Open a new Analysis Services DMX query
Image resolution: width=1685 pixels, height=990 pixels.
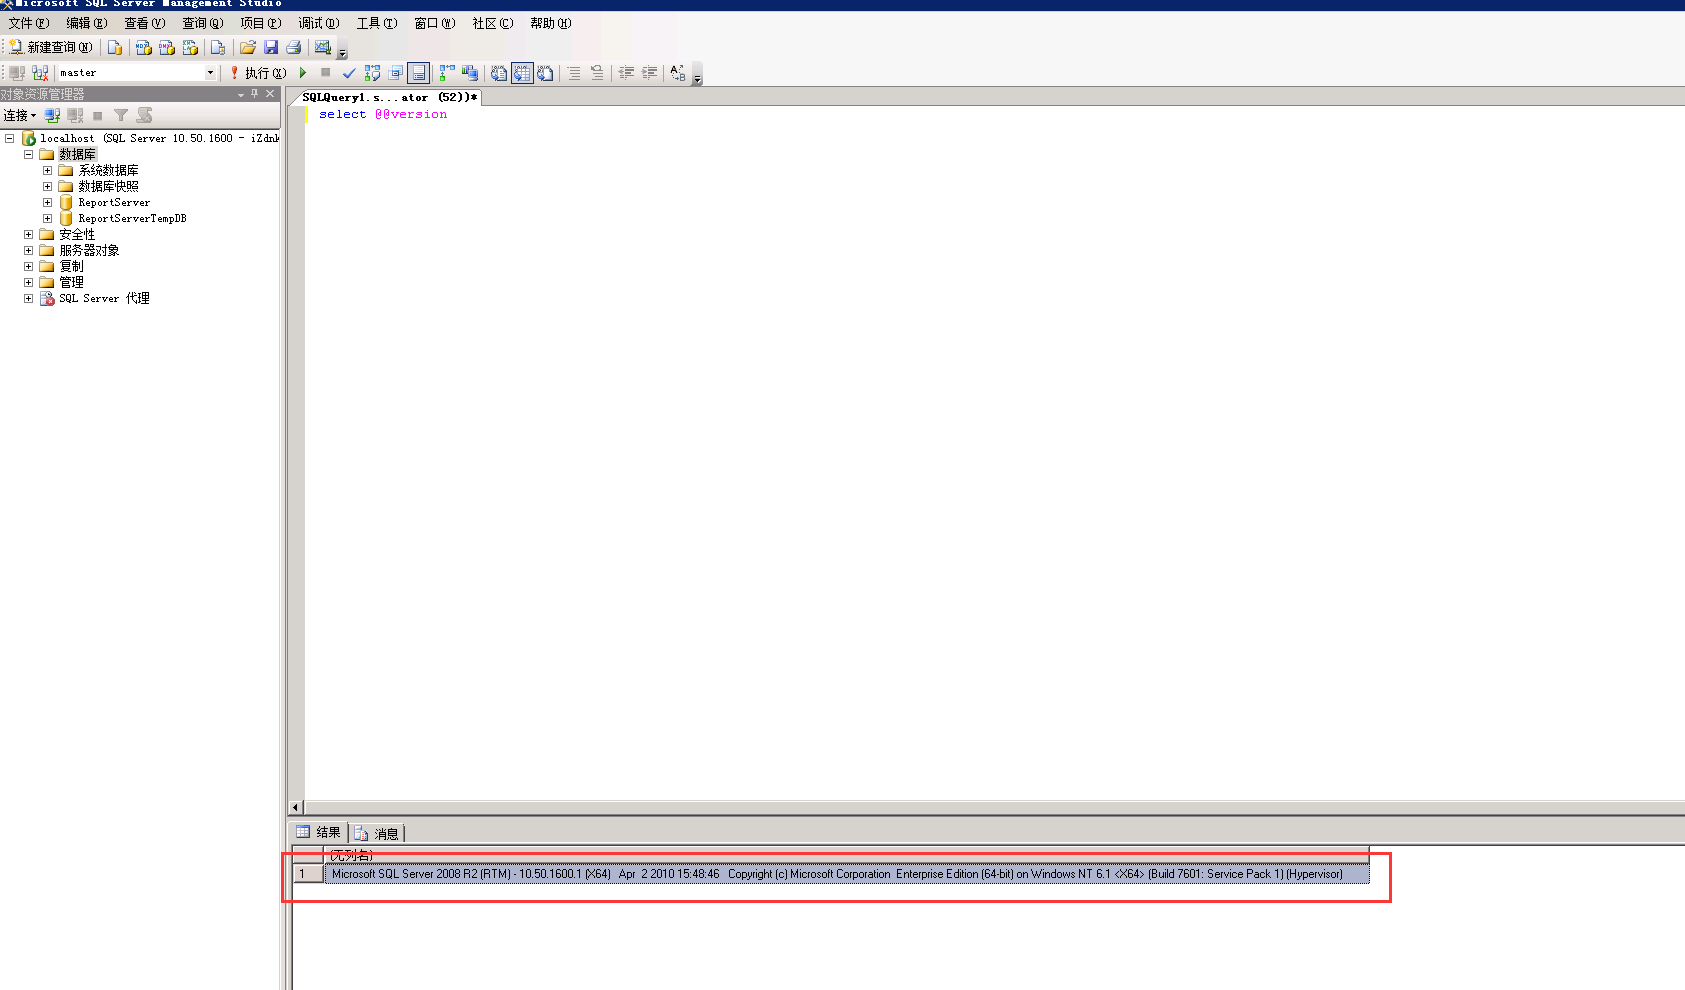[x=167, y=47]
